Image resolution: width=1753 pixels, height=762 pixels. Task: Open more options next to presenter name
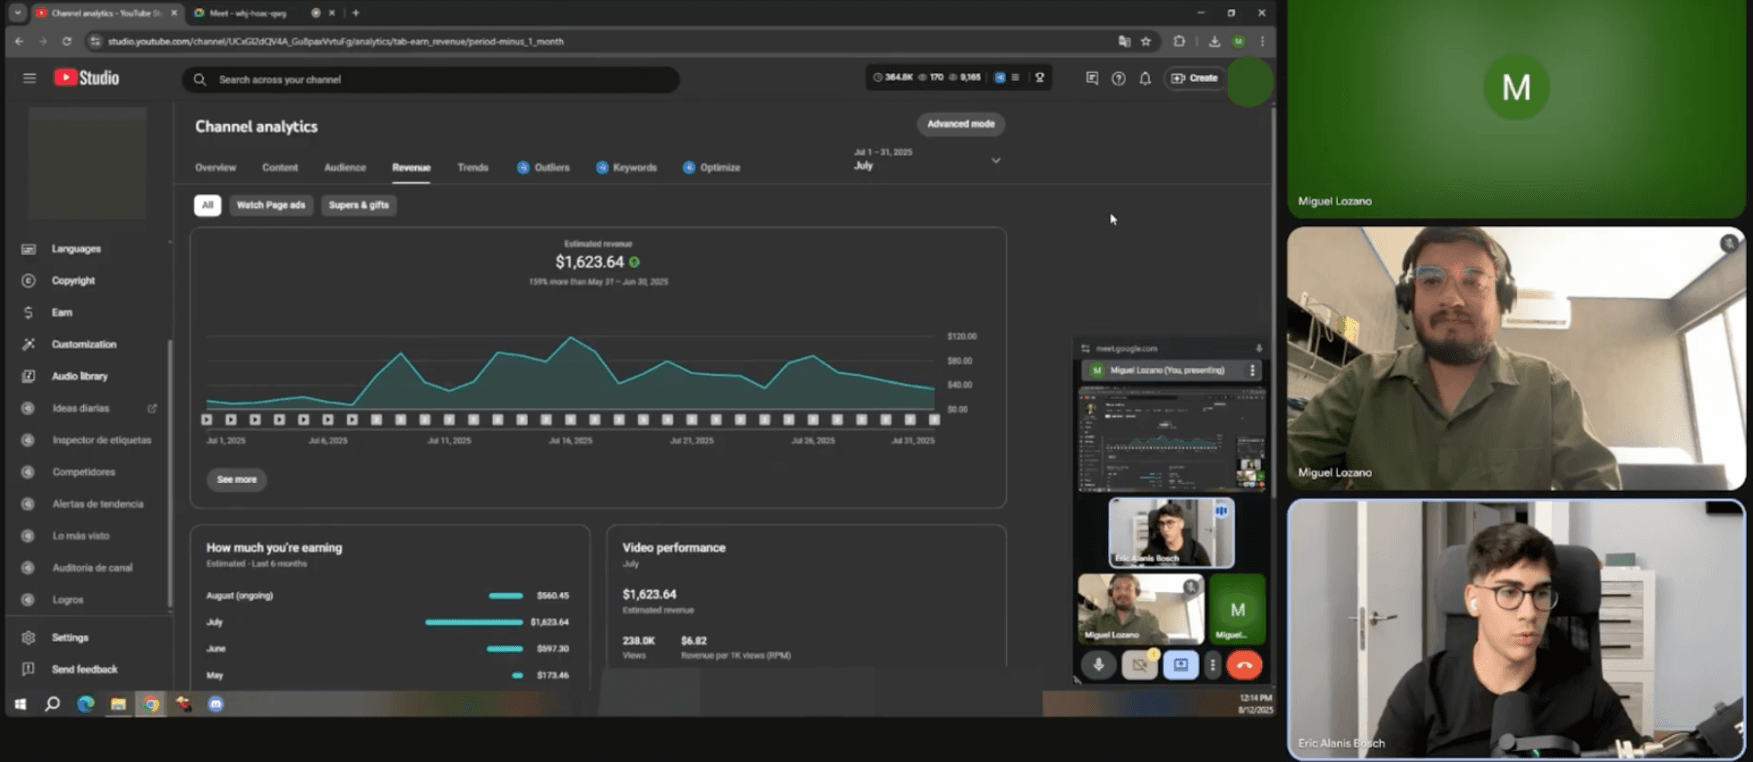(x=1252, y=371)
